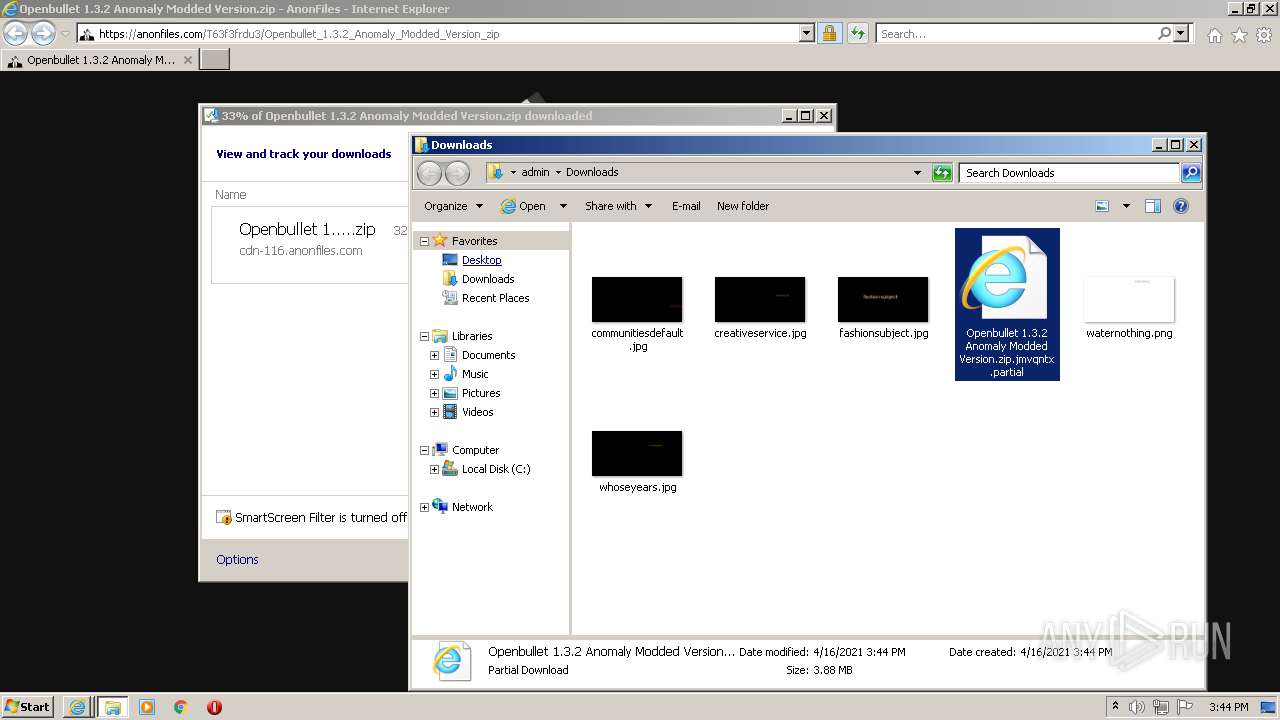Viewport: 1280px width, 720px height.
Task: Click the Start button
Action: [28, 707]
